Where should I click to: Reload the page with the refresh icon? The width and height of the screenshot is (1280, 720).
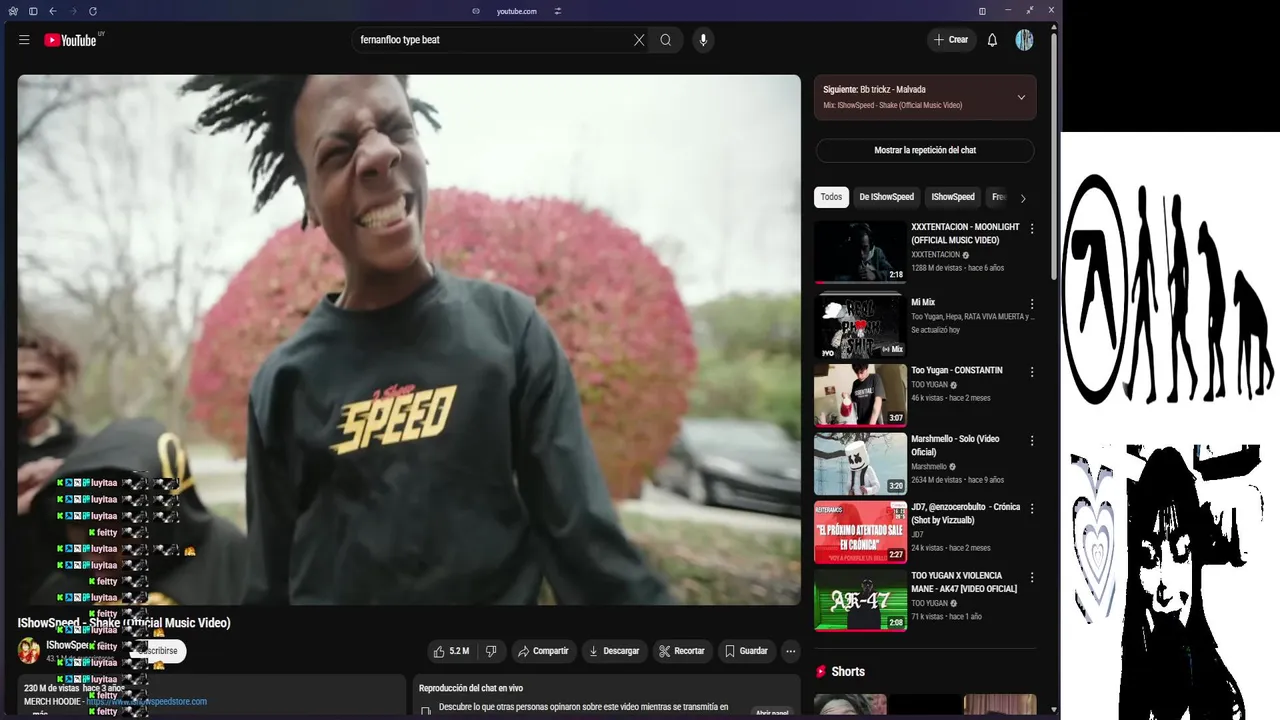(x=93, y=11)
